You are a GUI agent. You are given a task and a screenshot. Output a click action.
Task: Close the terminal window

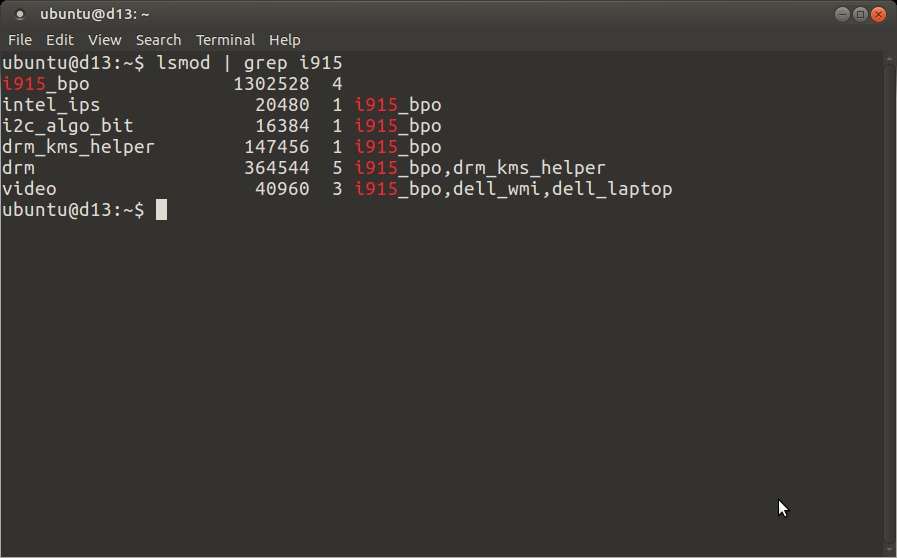878,14
